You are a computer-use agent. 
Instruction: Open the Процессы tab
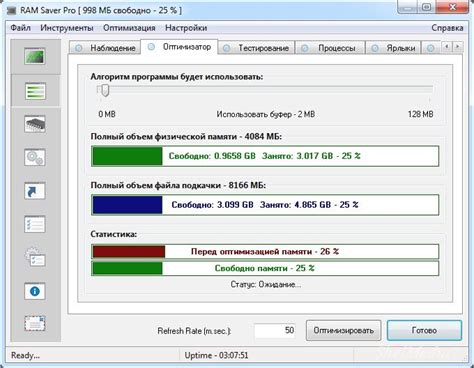pos(330,48)
